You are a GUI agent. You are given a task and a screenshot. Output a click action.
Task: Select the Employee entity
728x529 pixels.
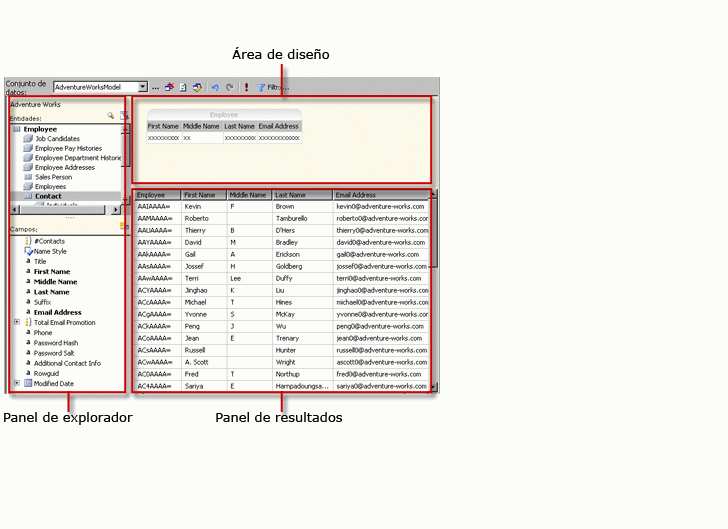pos(40,129)
